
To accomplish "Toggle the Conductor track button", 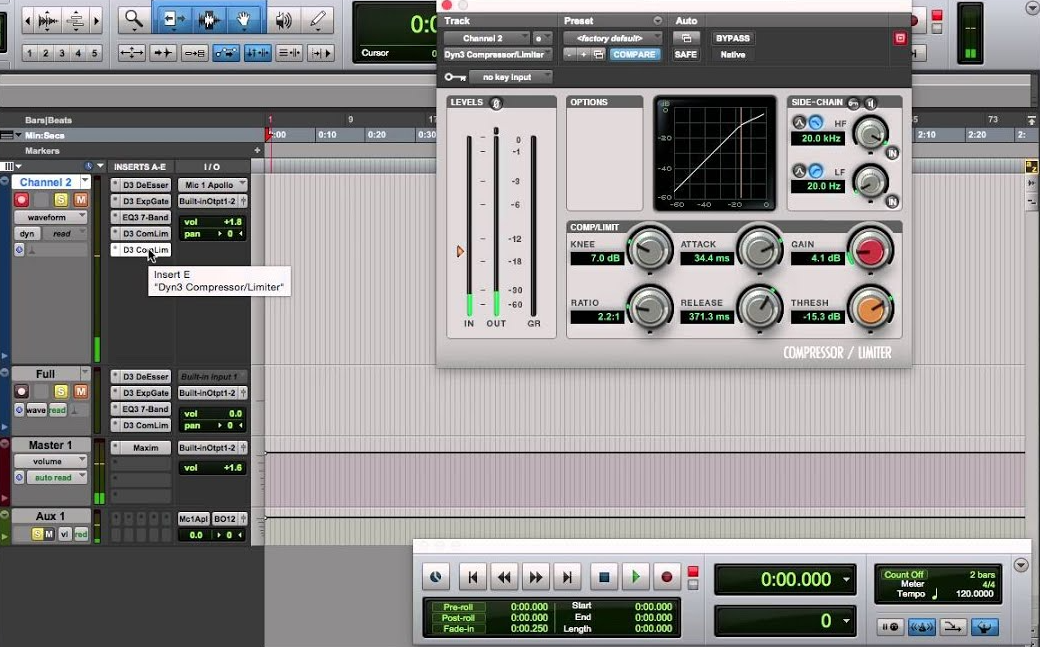I will coord(985,626).
